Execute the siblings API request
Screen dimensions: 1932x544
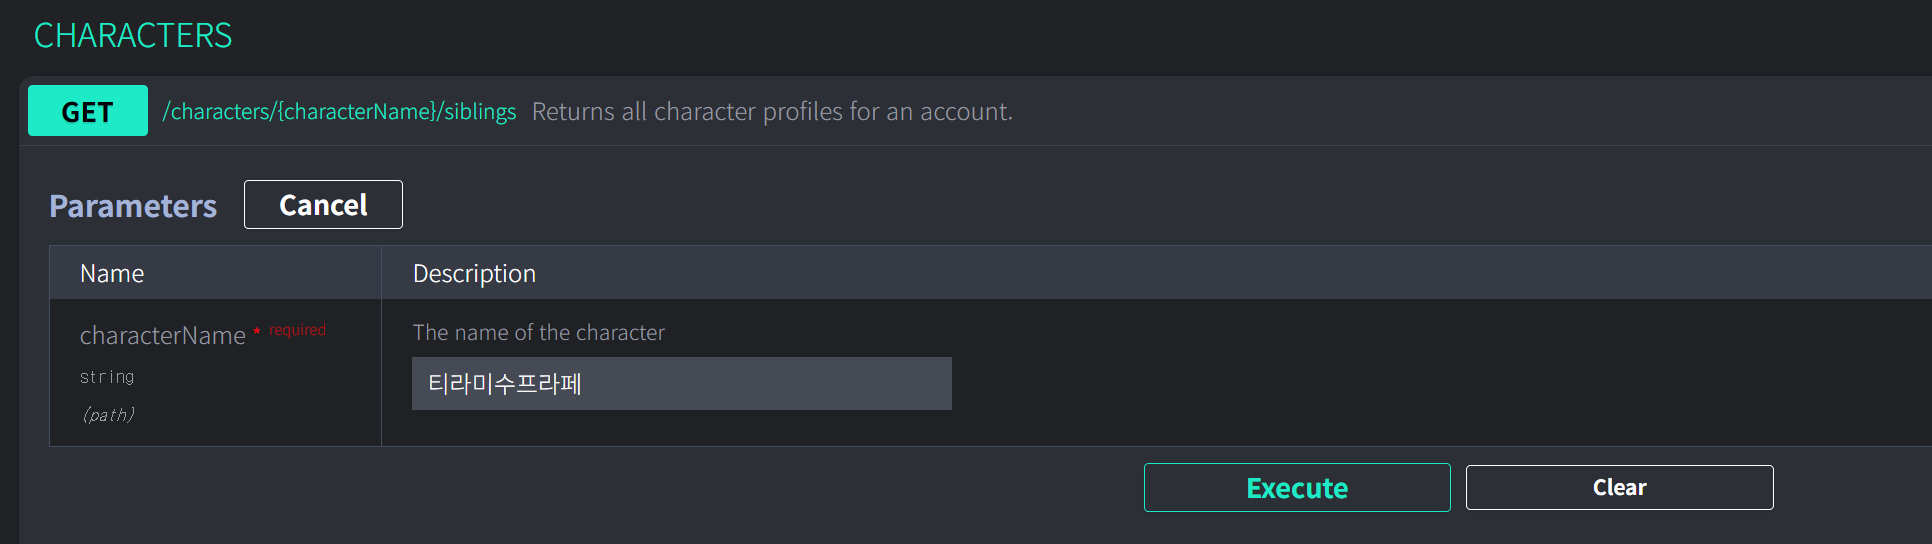pyautogui.click(x=1297, y=488)
